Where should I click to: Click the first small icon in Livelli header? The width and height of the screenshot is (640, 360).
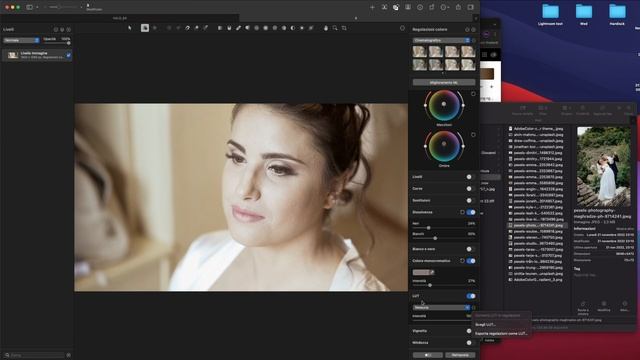56,30
